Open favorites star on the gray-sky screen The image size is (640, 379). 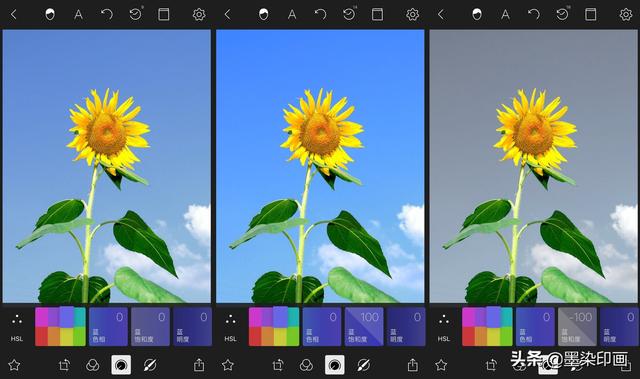(x=441, y=365)
